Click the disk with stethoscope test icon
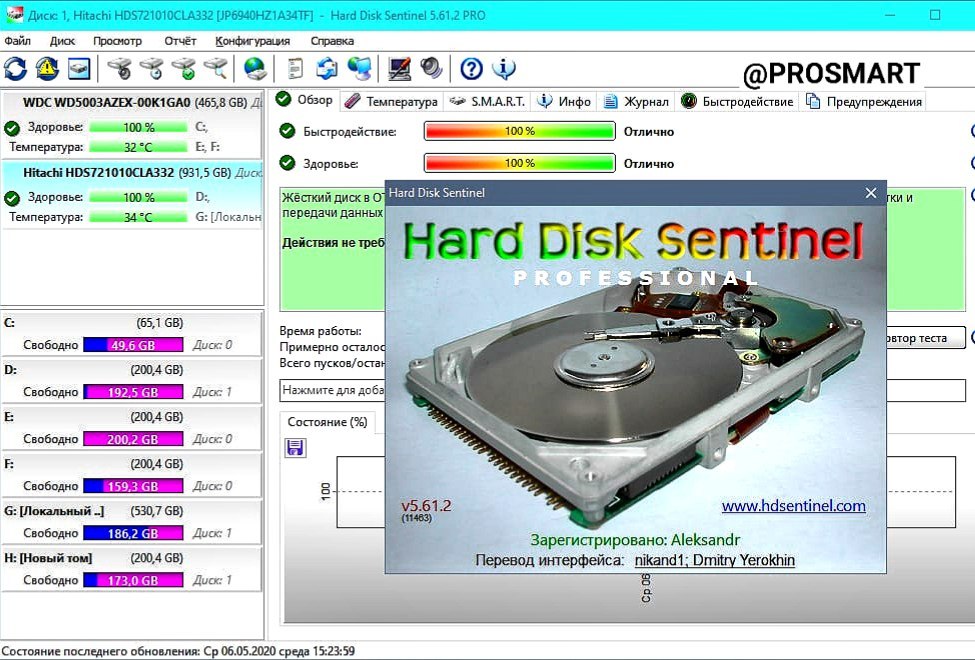The width and height of the screenshot is (975, 660). (x=119, y=68)
